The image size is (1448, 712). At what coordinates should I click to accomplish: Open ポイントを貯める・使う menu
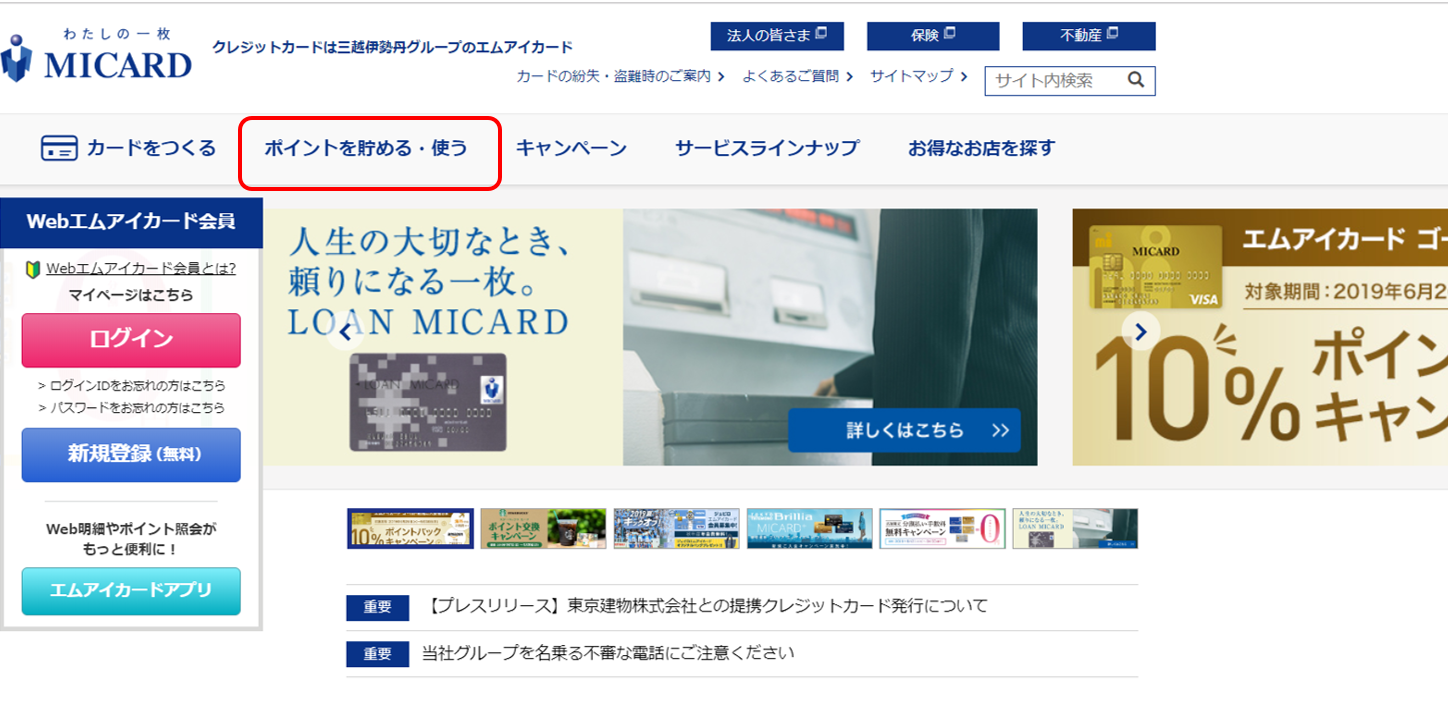coord(366,149)
